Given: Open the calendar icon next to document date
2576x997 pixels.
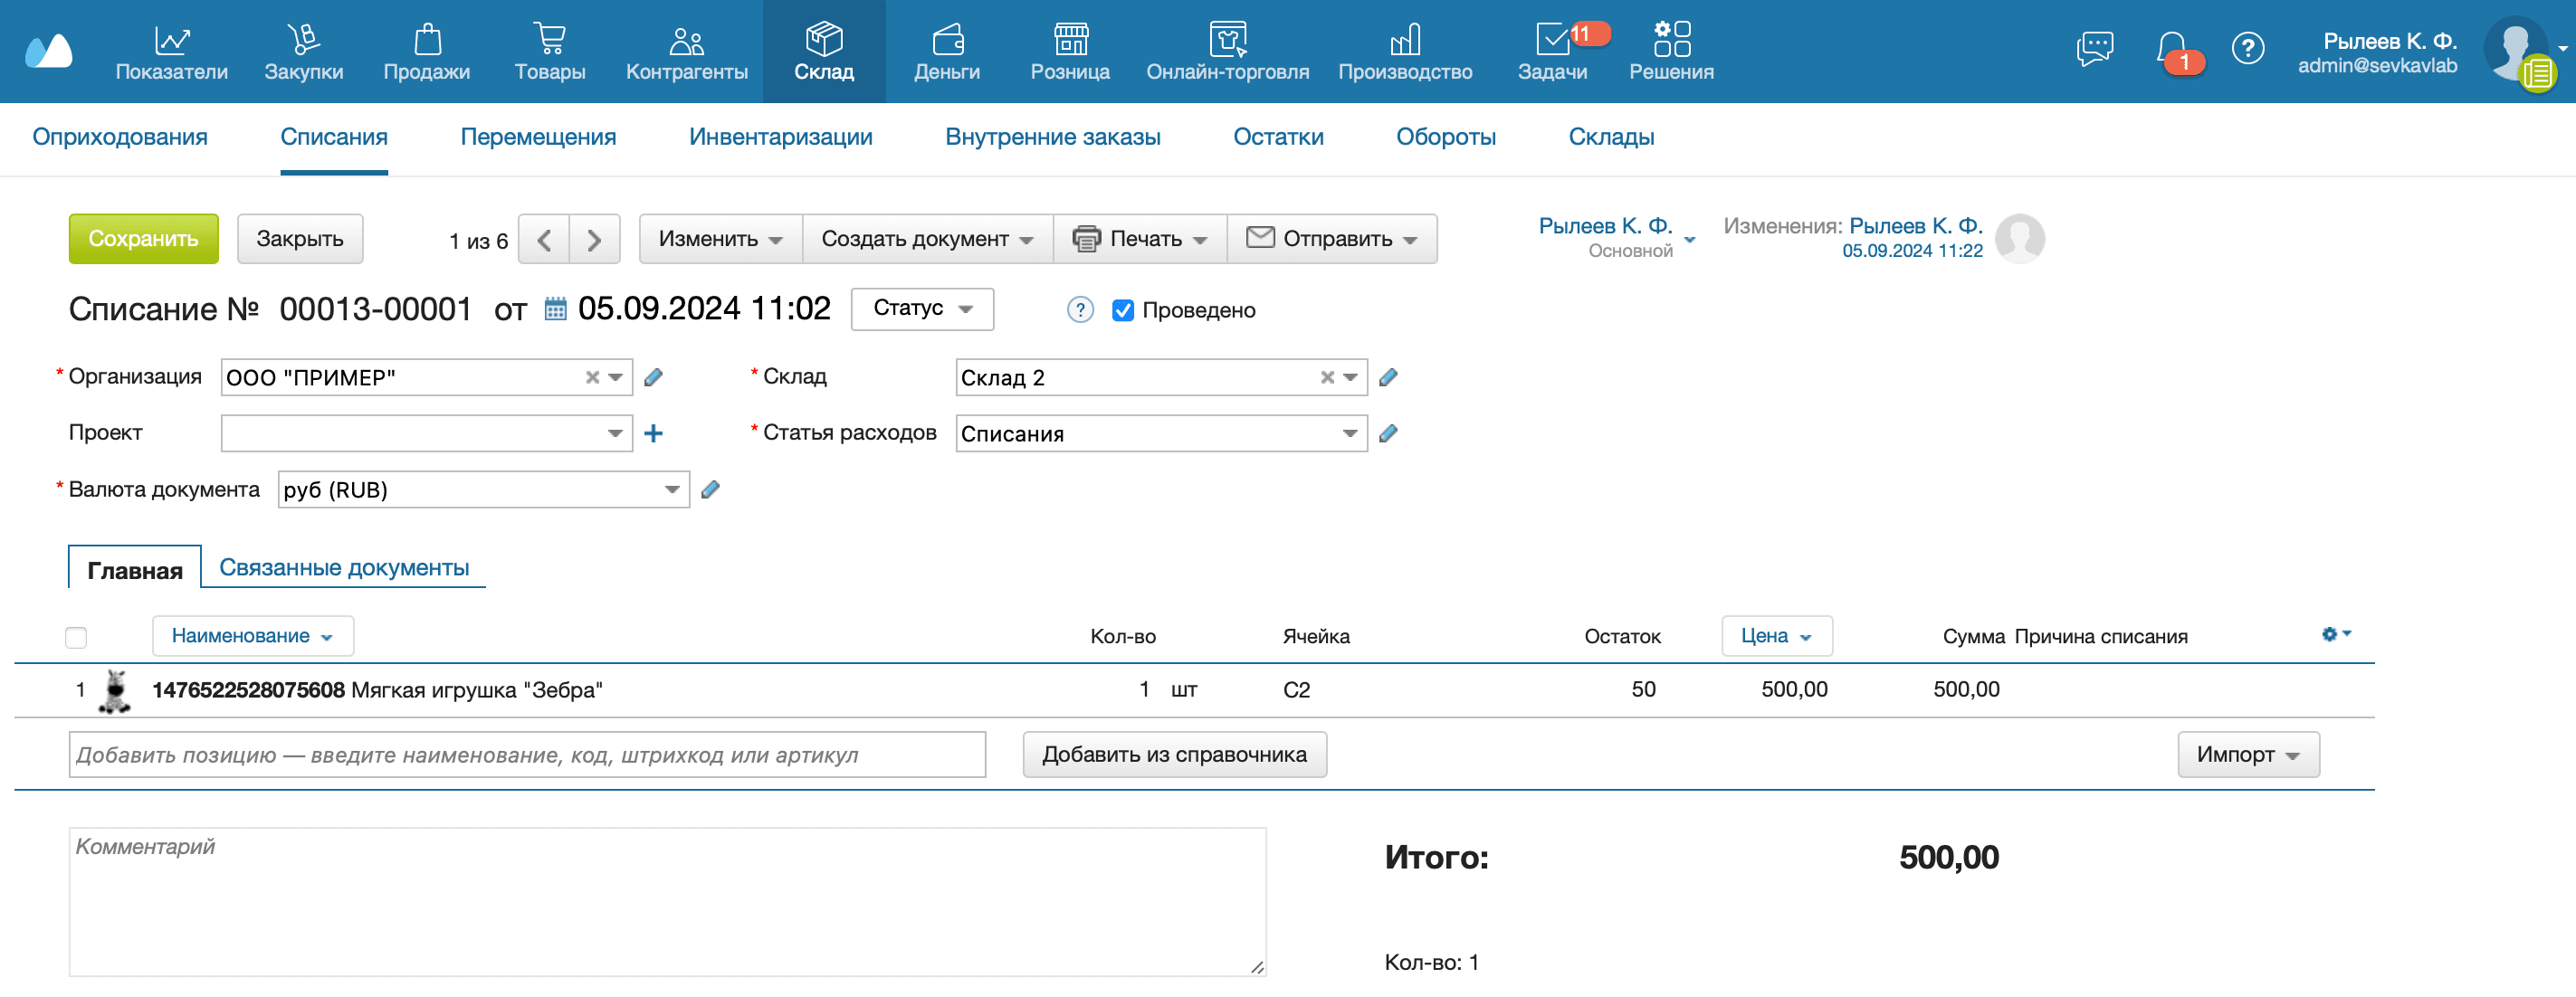Looking at the screenshot, I should tap(556, 309).
